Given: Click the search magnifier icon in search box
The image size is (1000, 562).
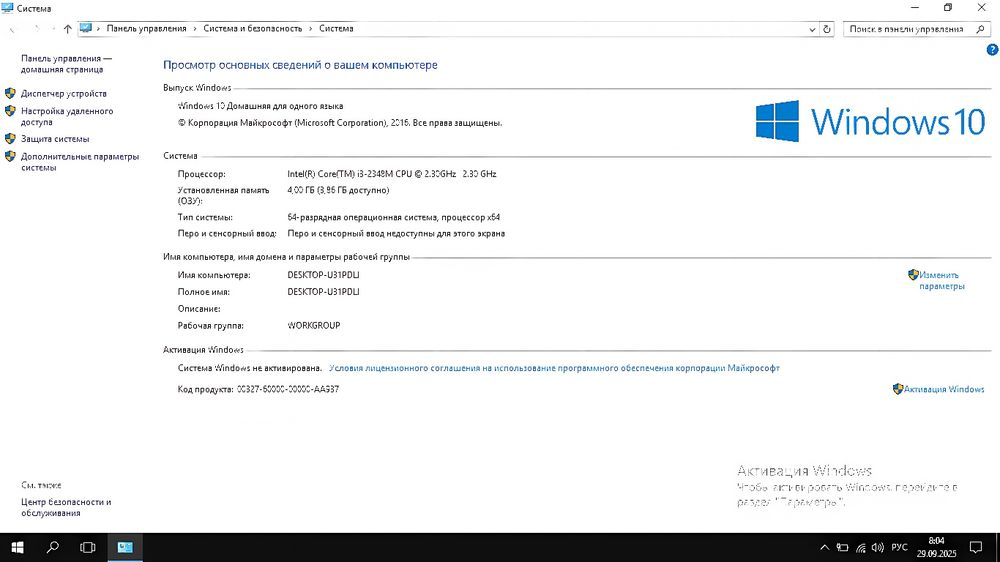Looking at the screenshot, I should [981, 29].
